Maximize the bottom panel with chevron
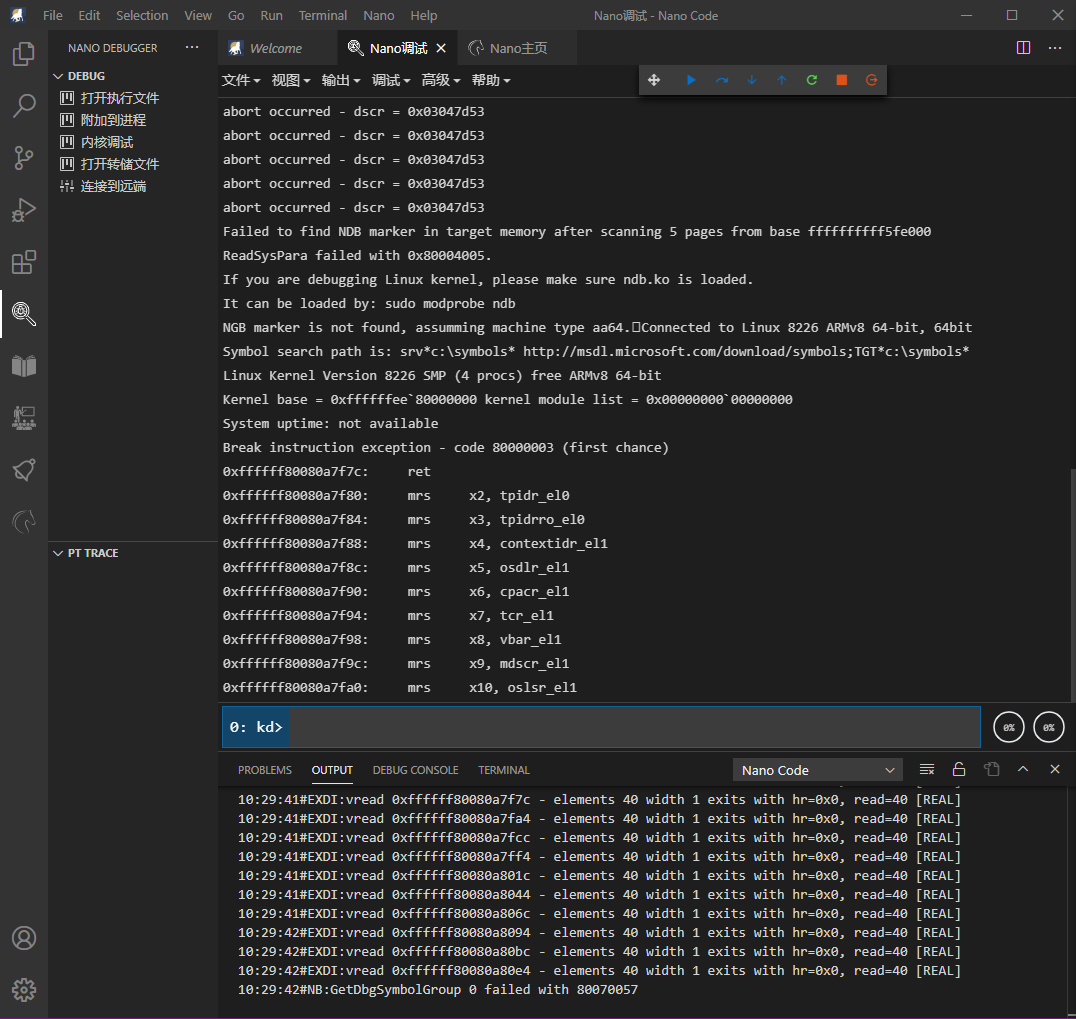Screen dimensions: 1076x1019 (x=1023, y=769)
